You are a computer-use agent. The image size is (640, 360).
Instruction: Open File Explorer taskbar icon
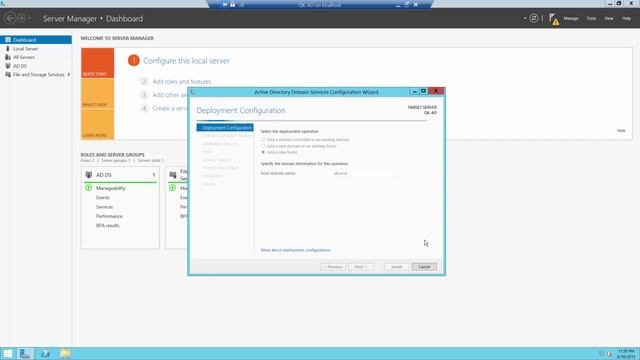65,353
